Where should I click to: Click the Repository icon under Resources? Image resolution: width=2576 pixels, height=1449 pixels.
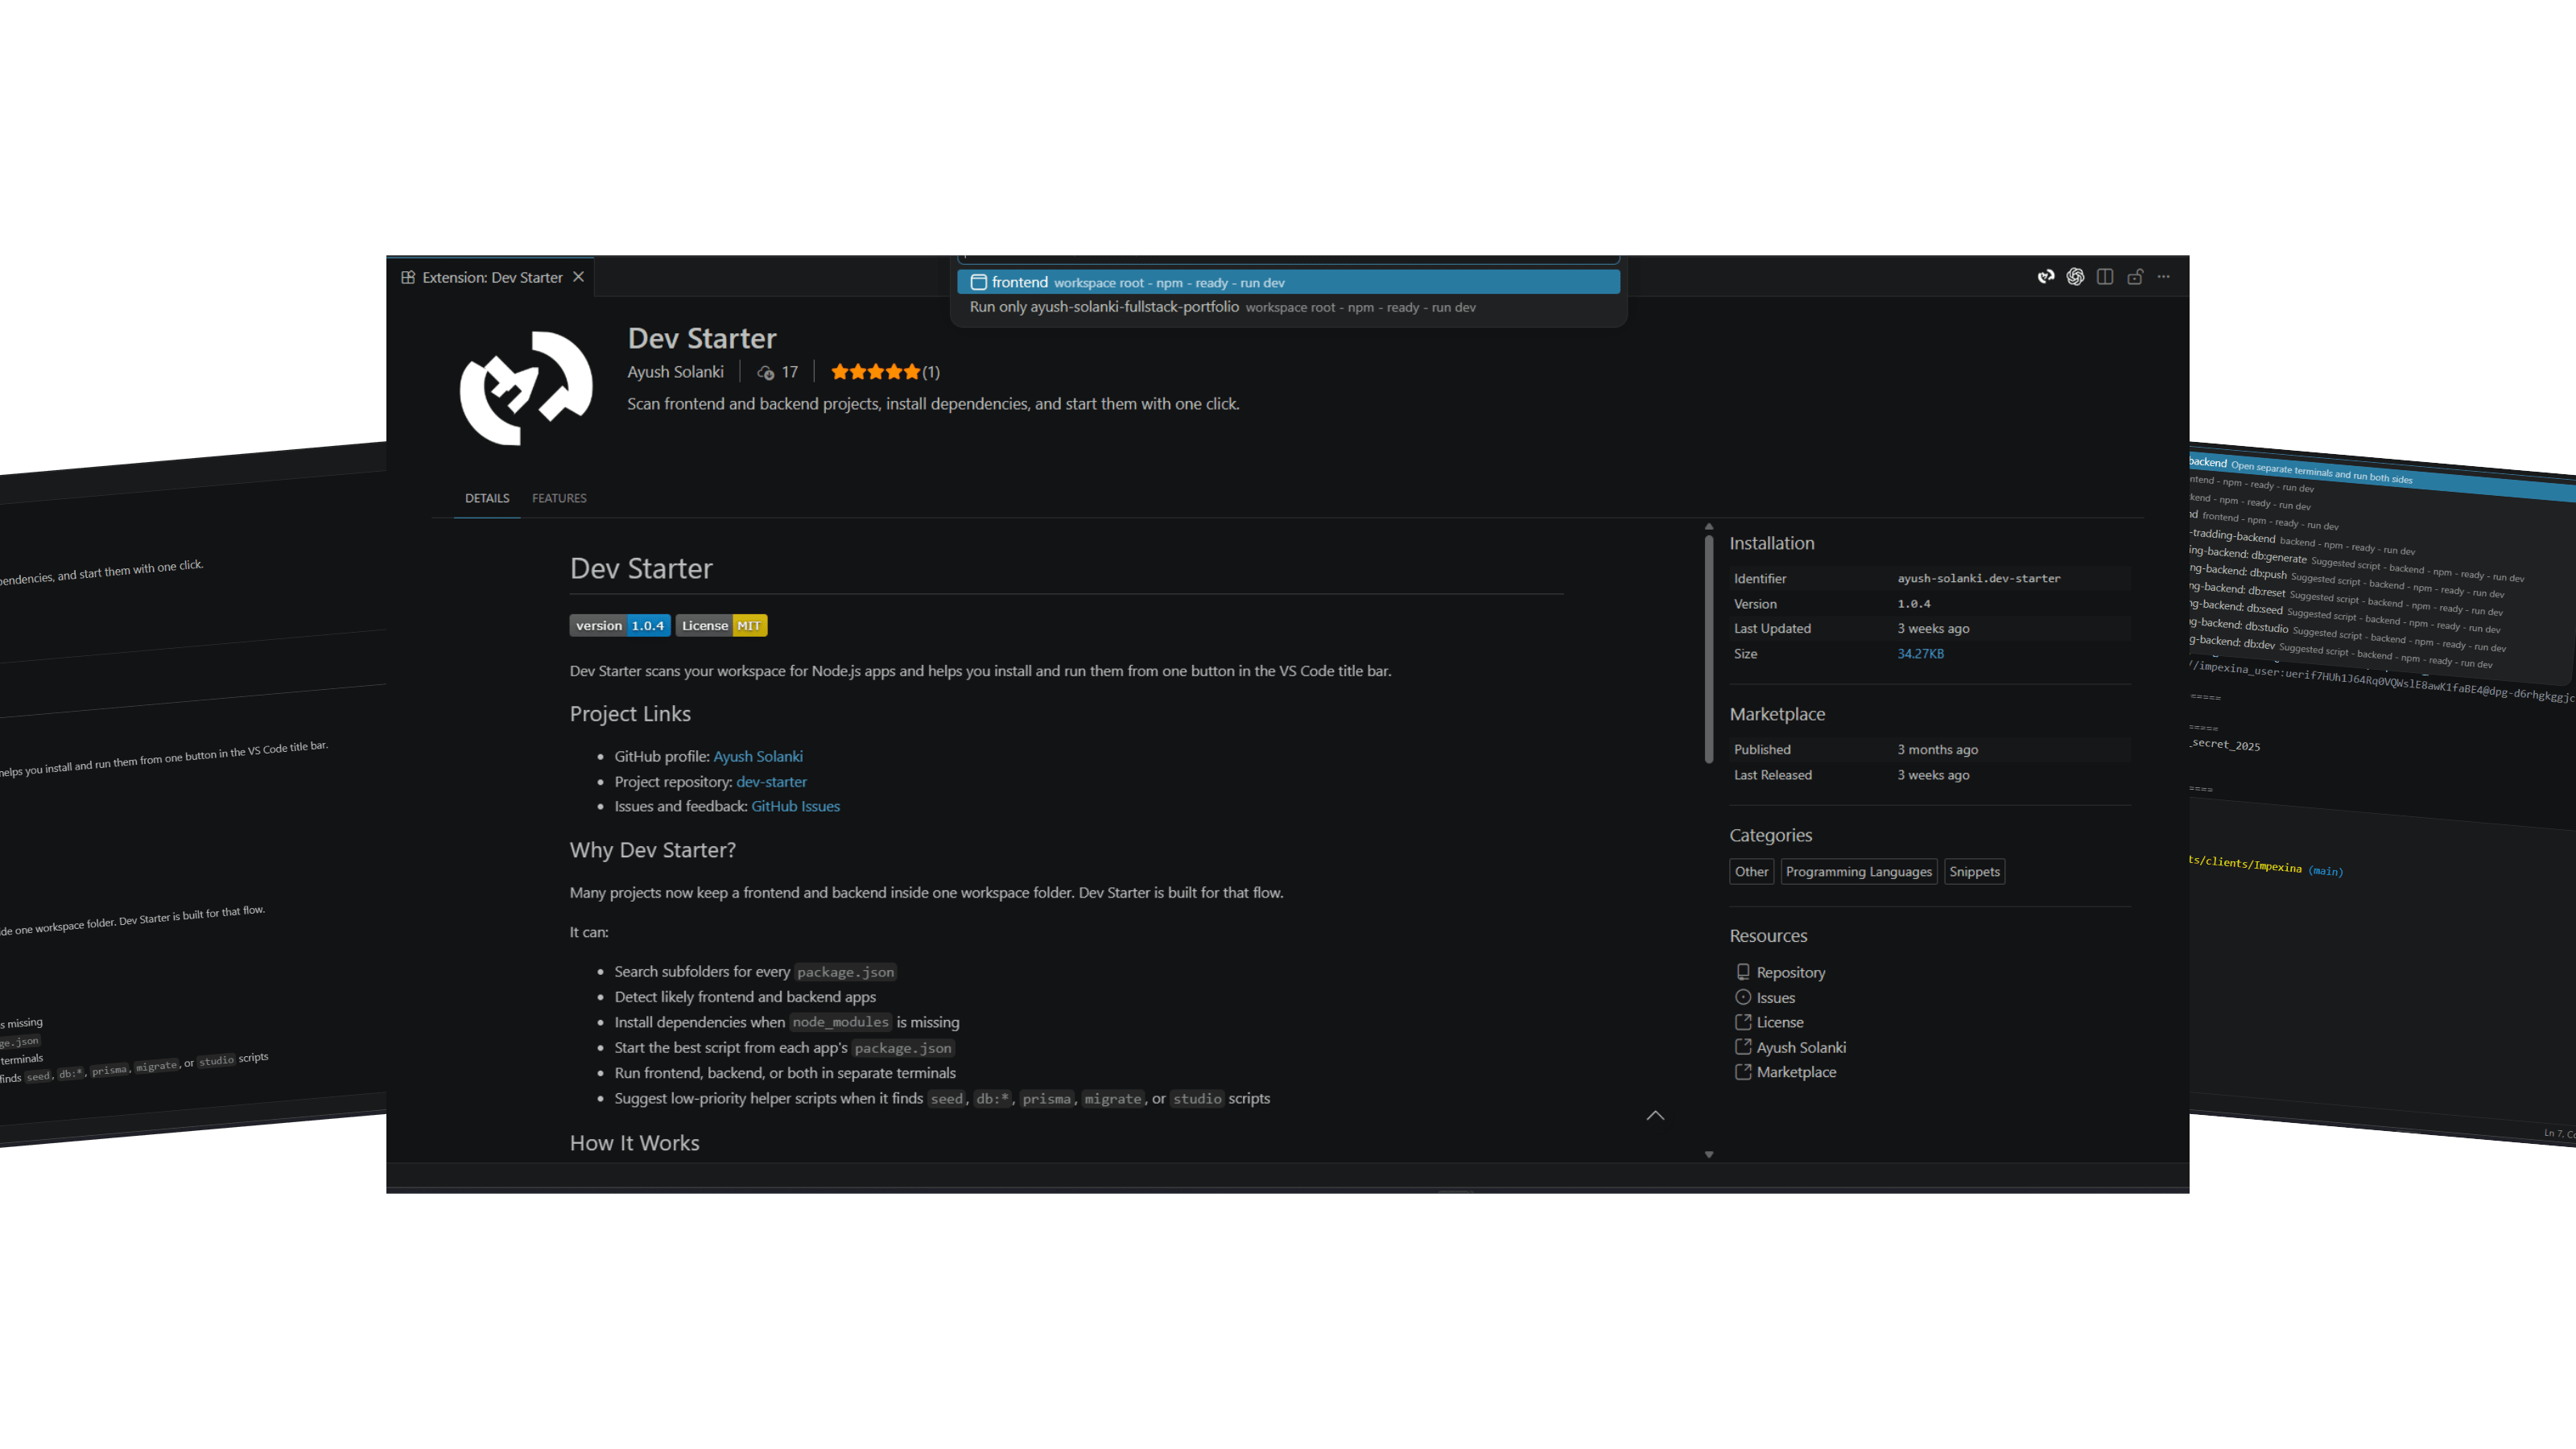click(x=1743, y=972)
